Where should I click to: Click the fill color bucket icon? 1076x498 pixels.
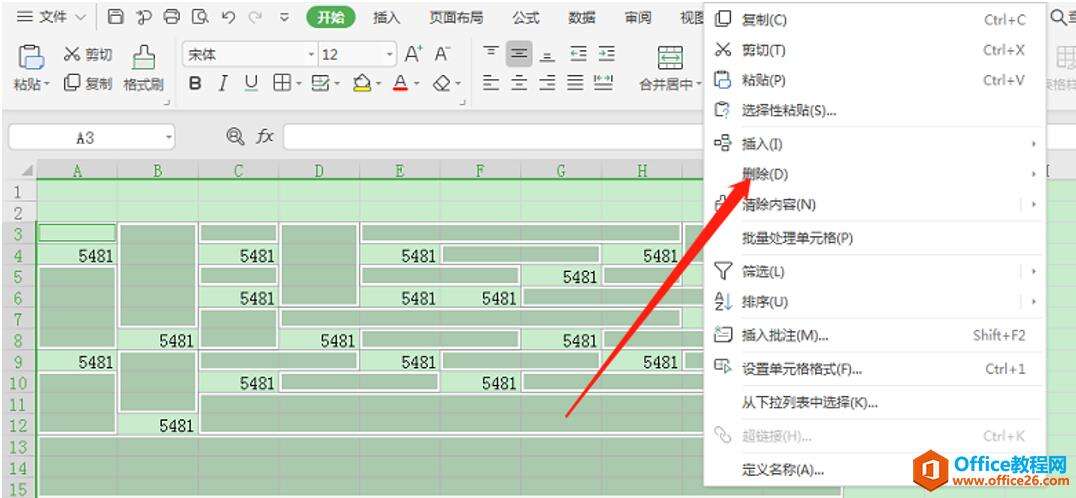click(362, 83)
